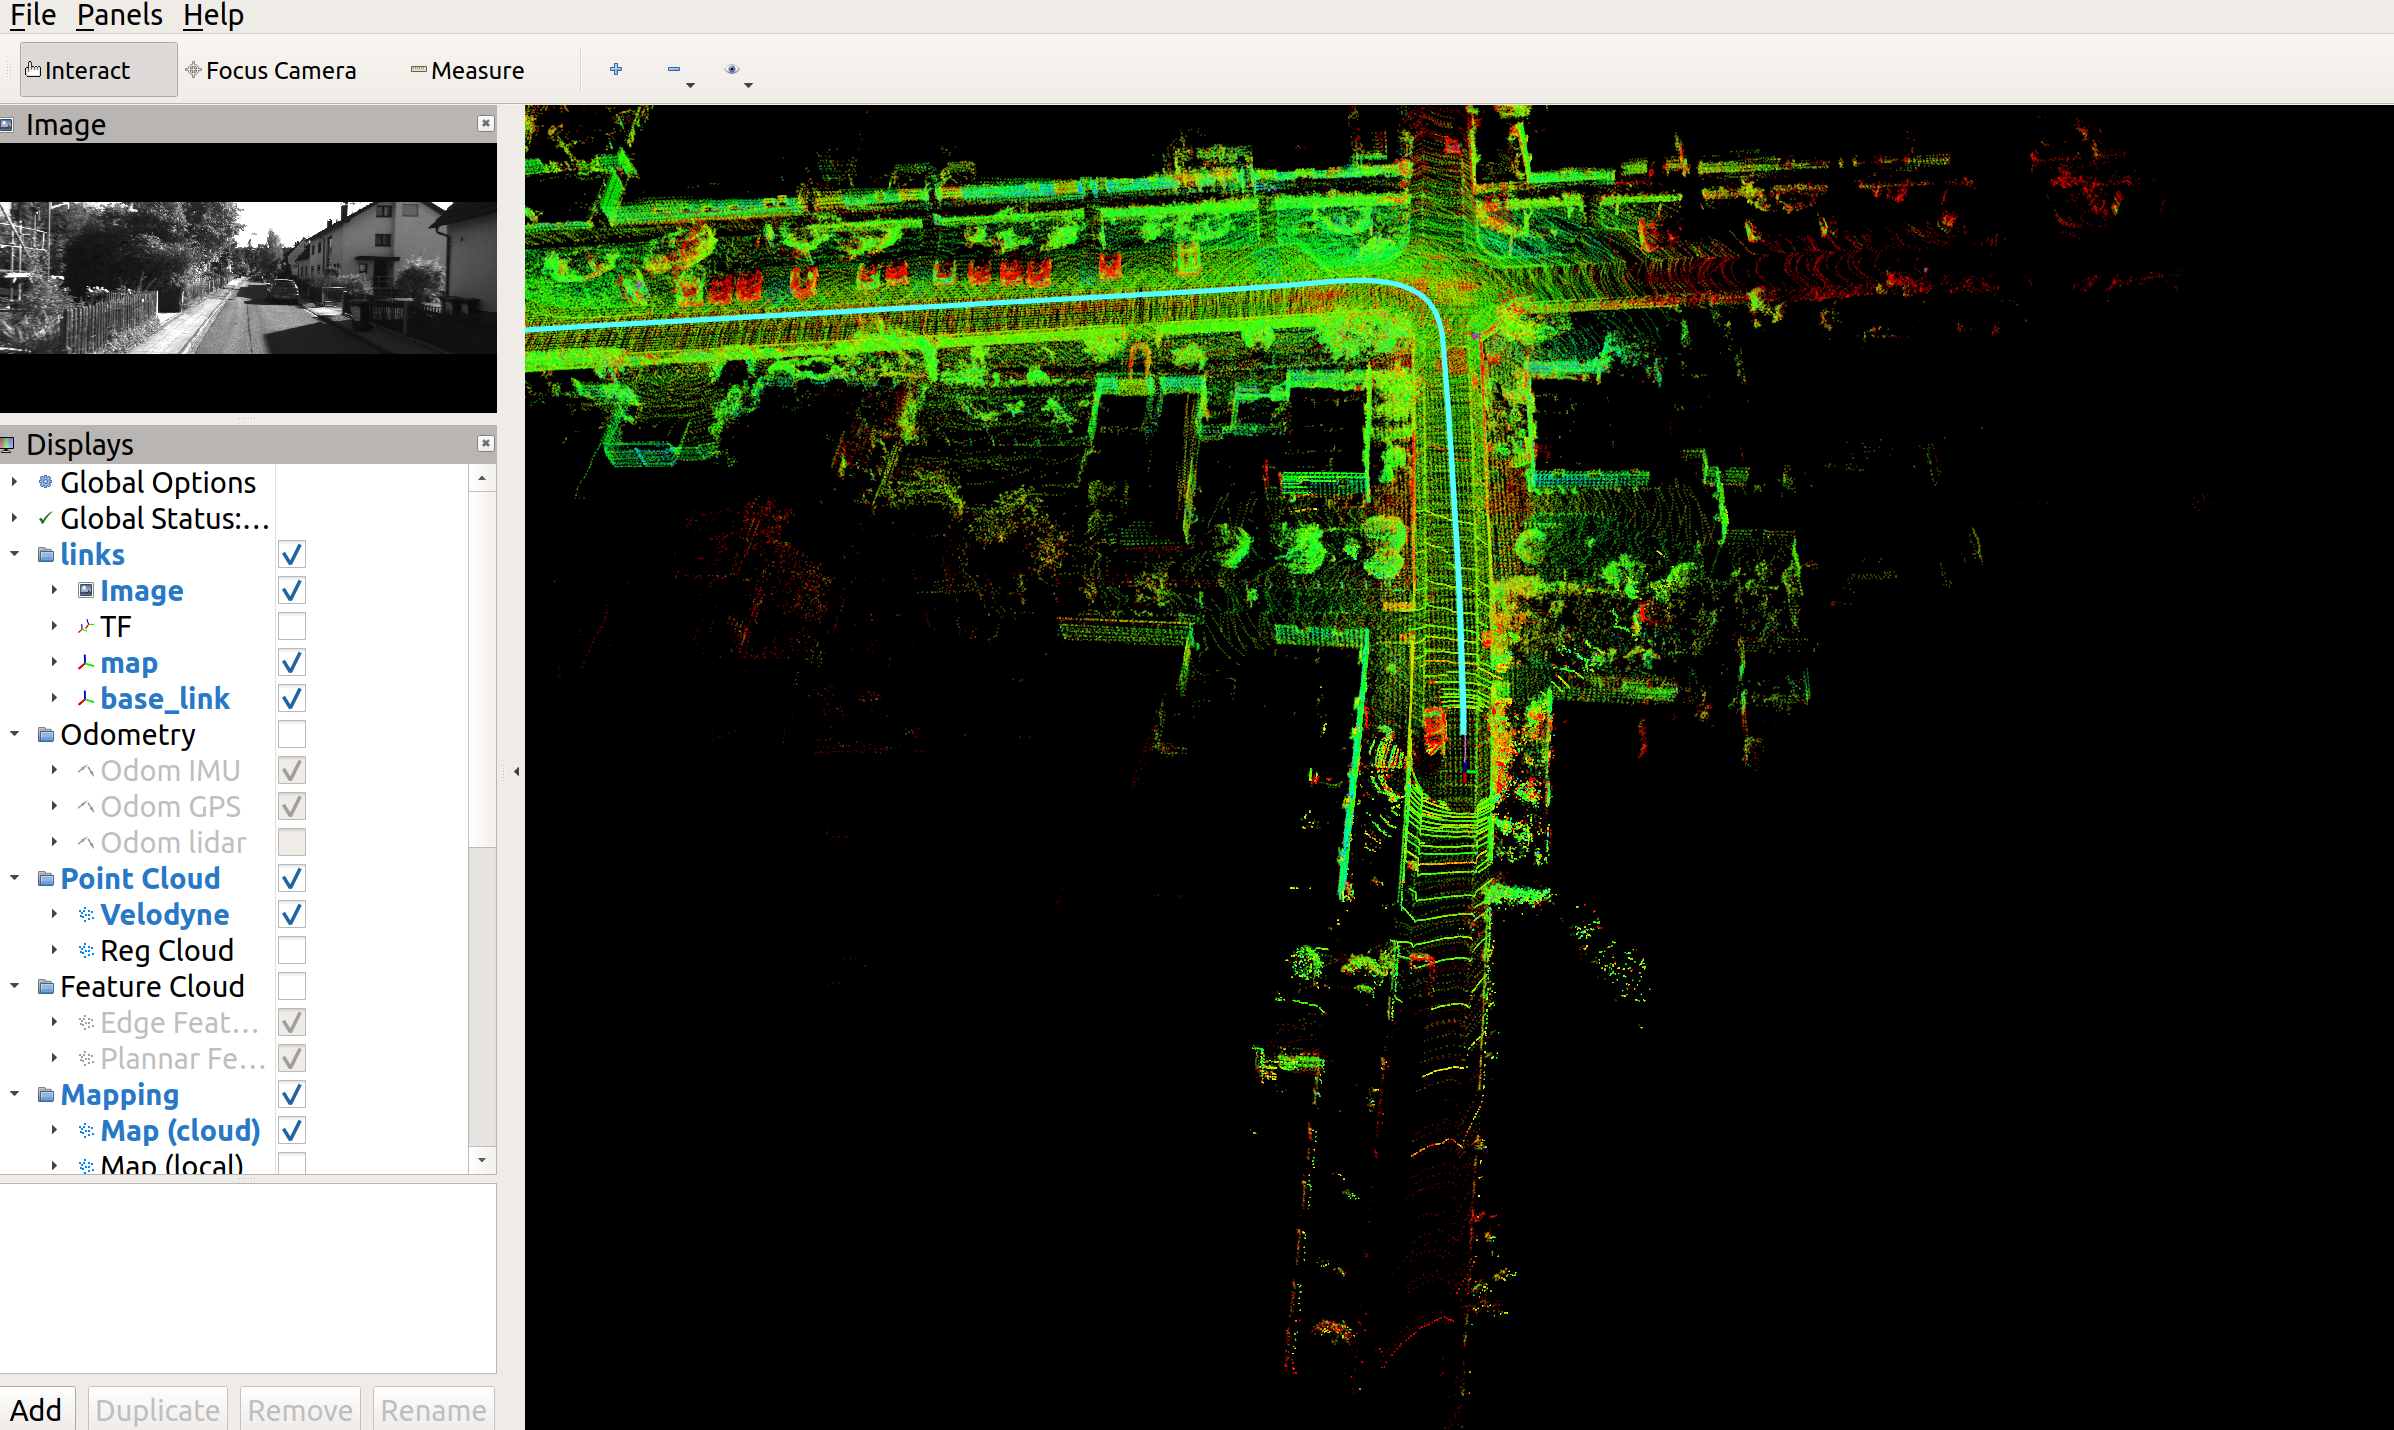The width and height of the screenshot is (2394, 1430).
Task: Click the Odom GPS odometry icon
Action: tap(86, 806)
